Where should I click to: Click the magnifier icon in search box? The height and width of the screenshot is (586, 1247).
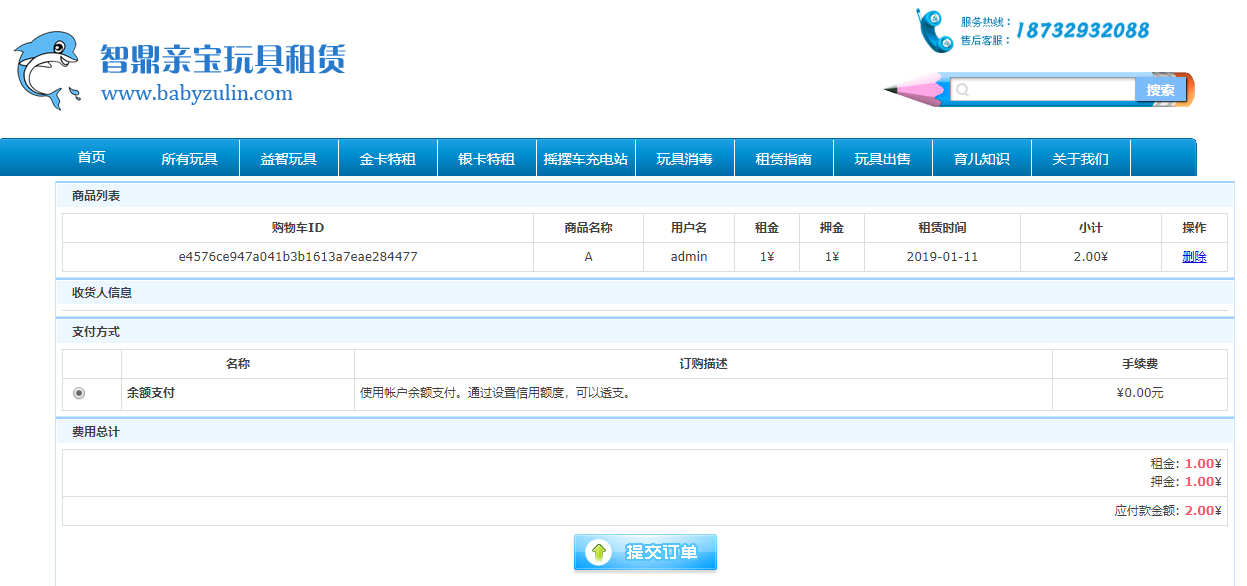click(x=962, y=90)
